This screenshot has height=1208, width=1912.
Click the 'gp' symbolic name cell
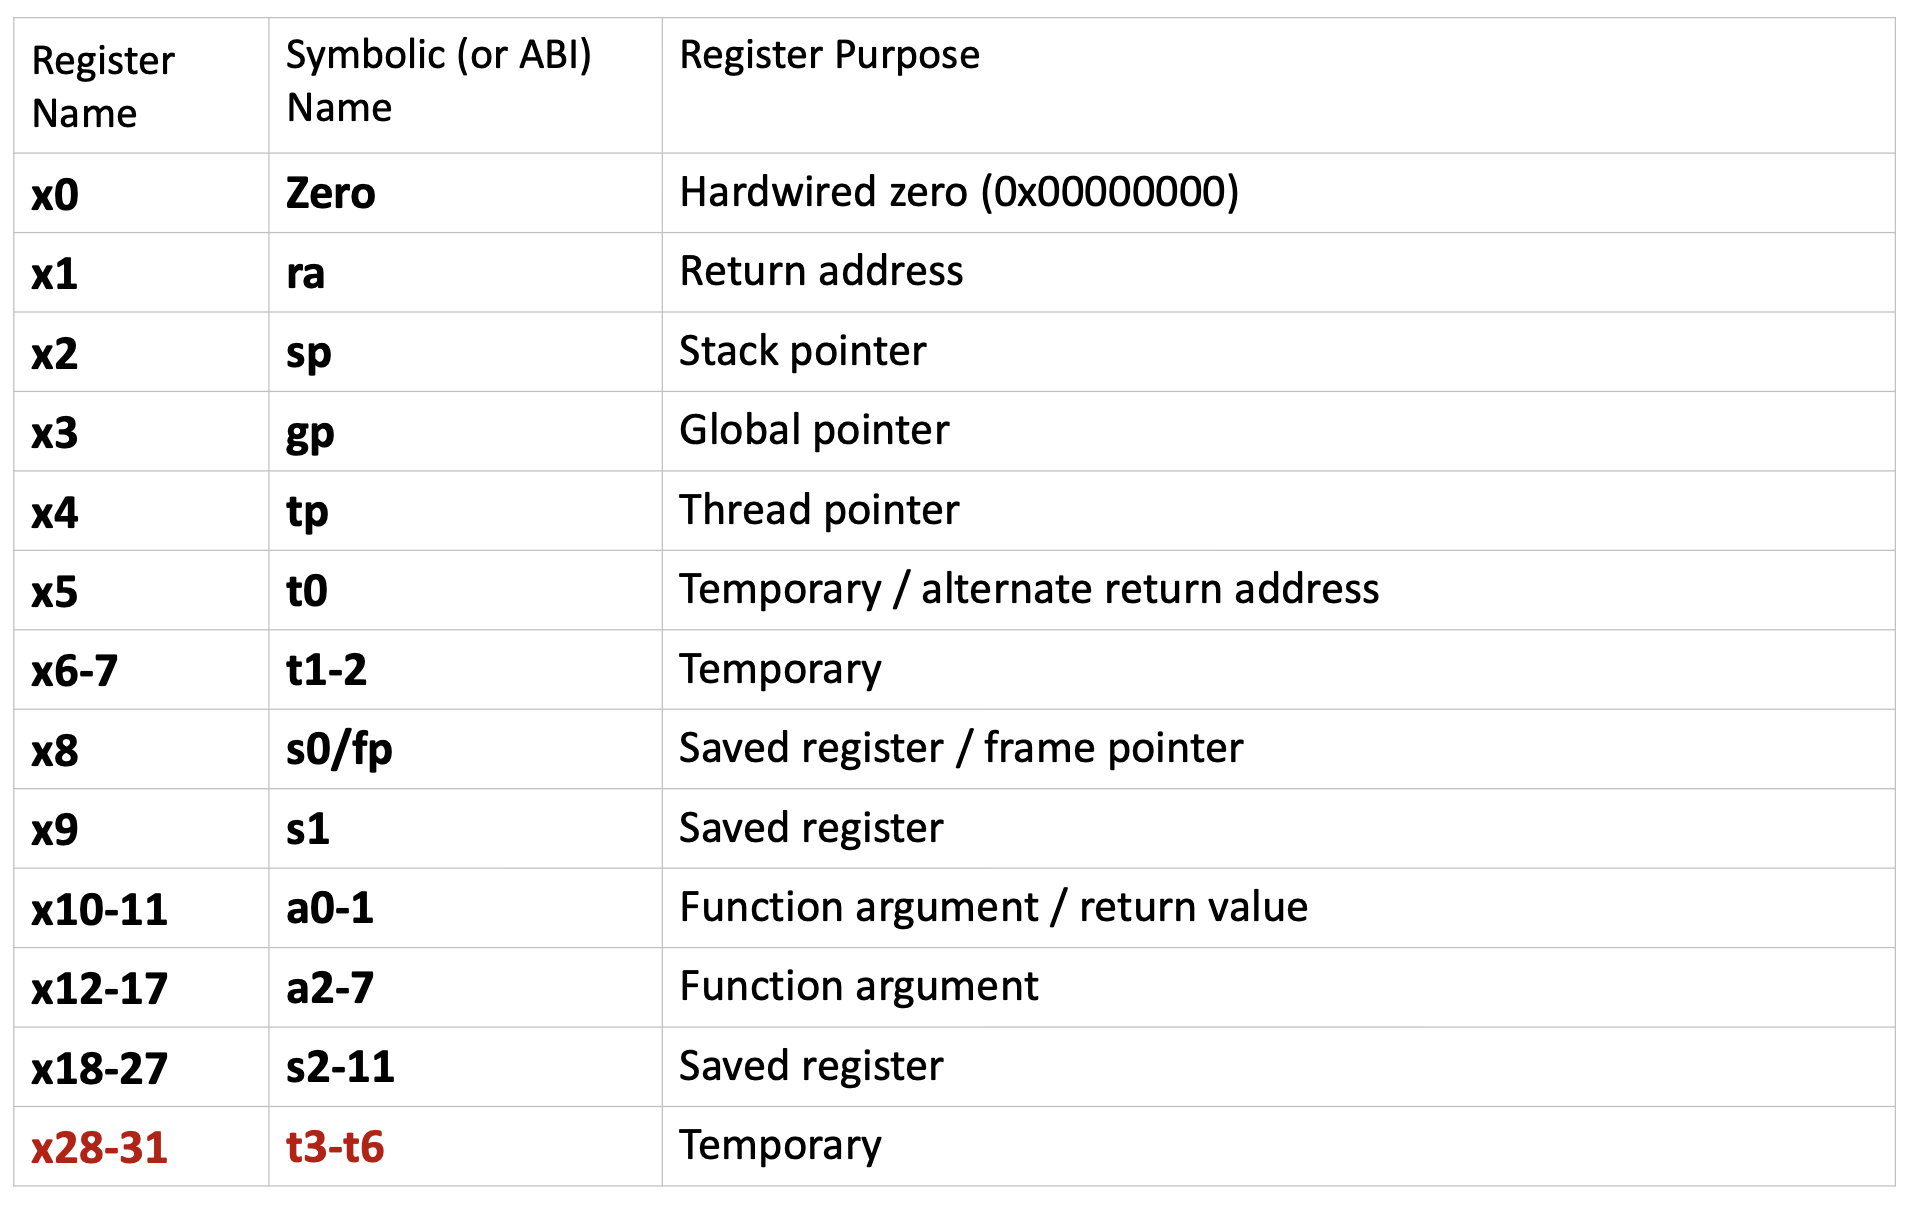pyautogui.click(x=309, y=433)
